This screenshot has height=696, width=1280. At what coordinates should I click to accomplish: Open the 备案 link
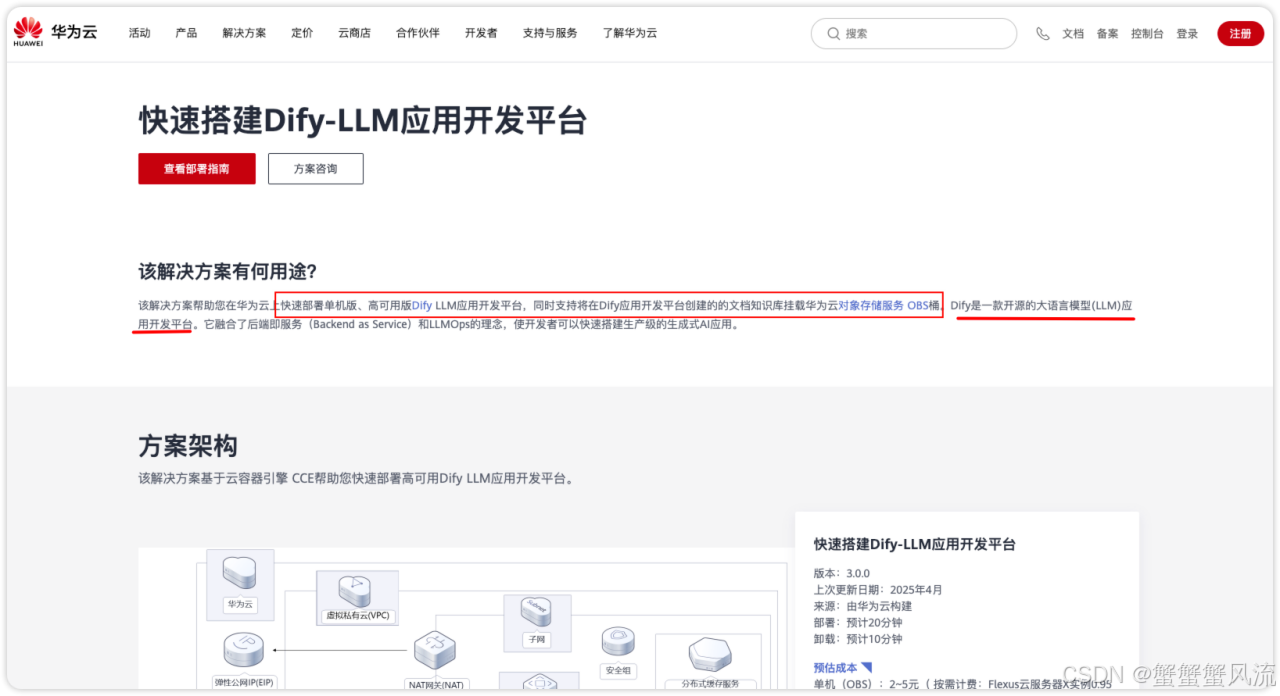point(1108,34)
